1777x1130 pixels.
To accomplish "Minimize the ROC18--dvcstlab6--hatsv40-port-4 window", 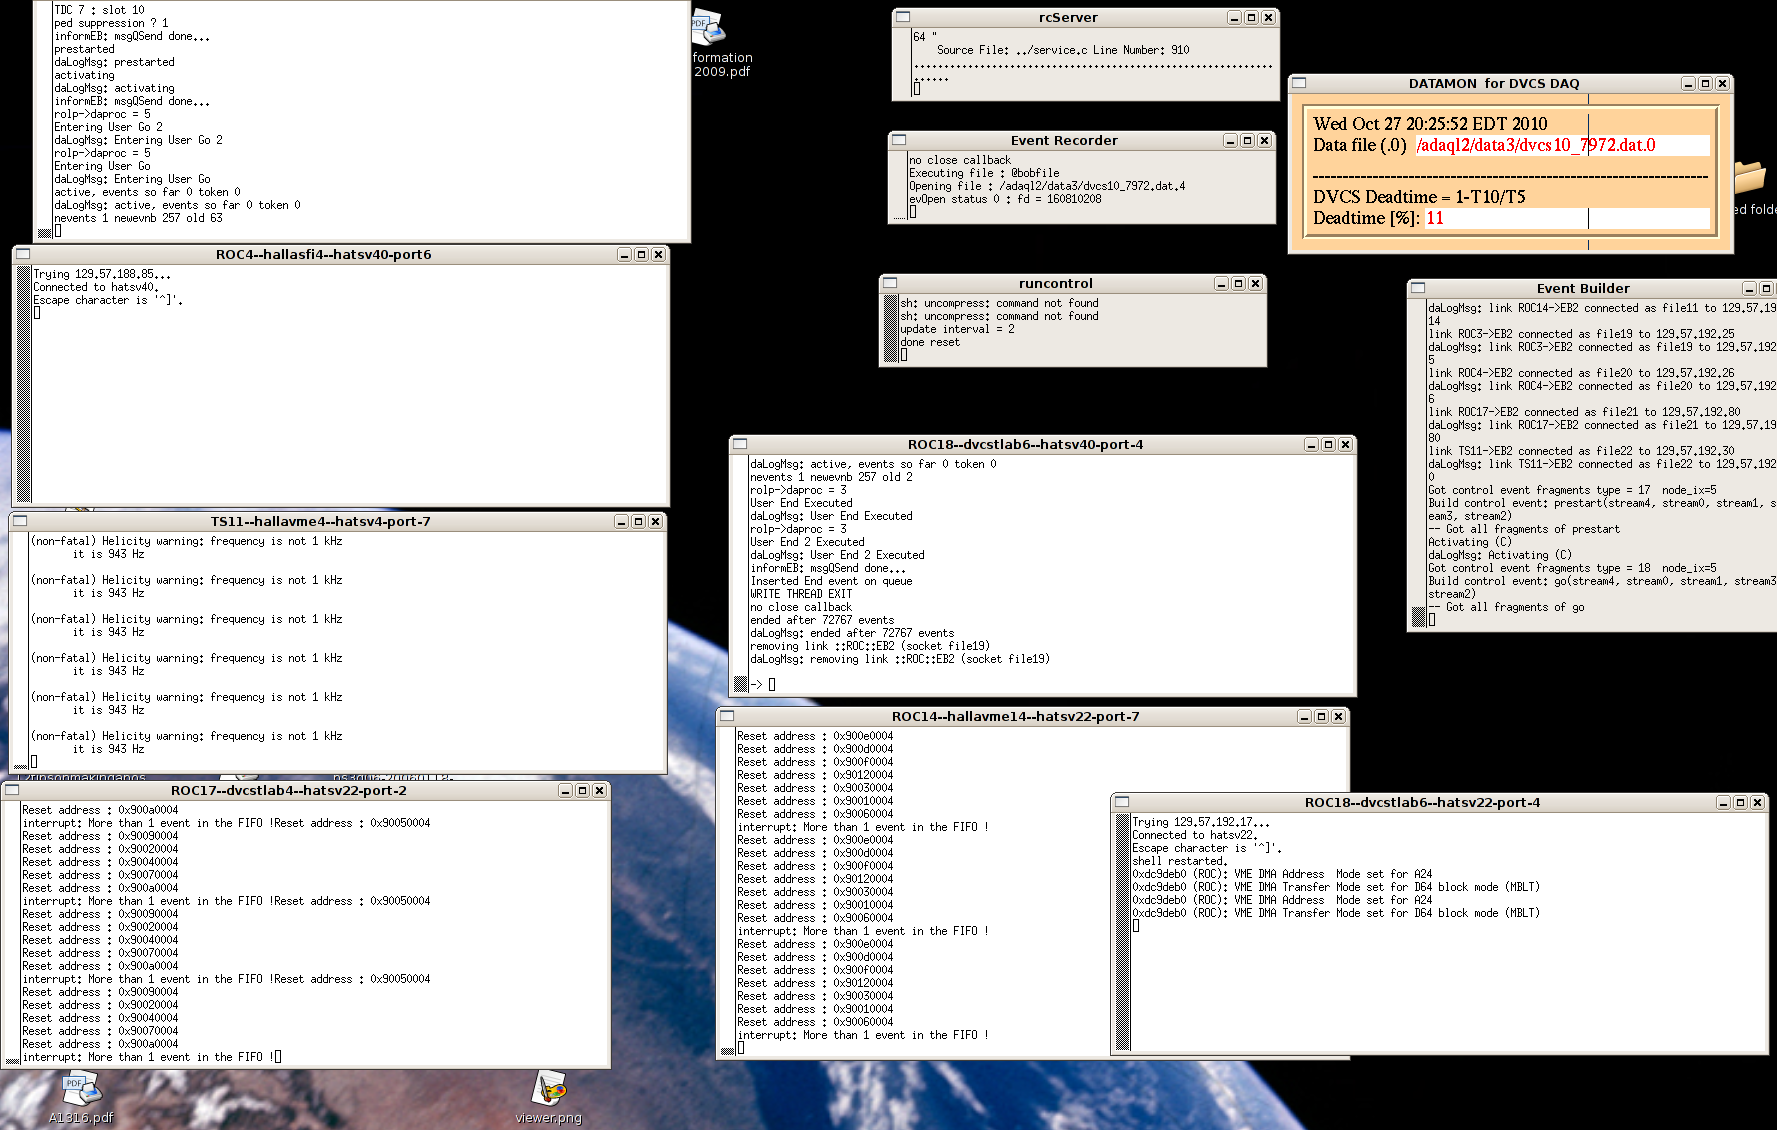I will pyautogui.click(x=1311, y=445).
